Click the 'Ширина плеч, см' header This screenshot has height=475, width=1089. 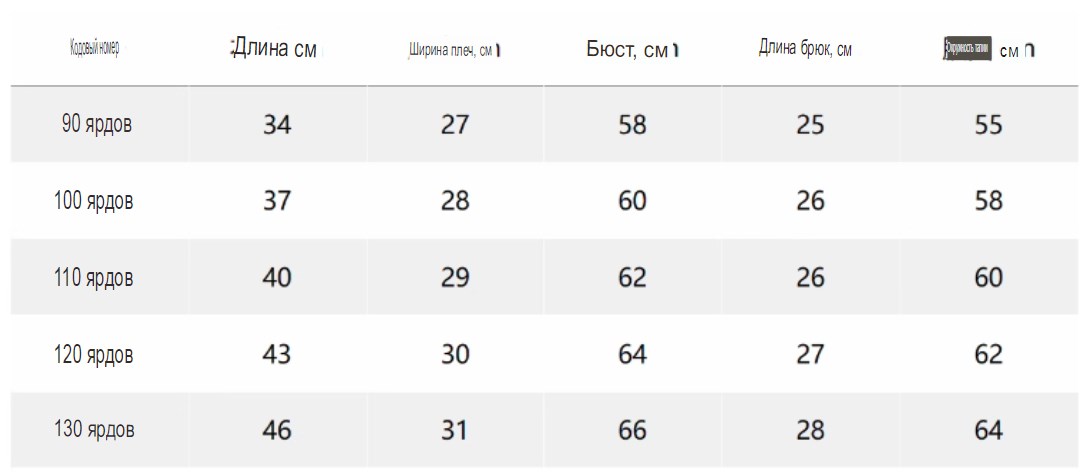click(452, 51)
